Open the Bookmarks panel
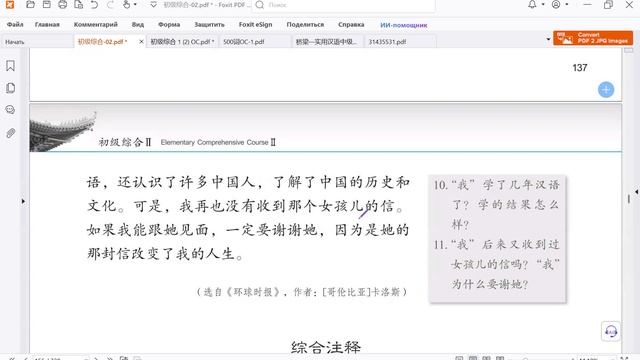 click(x=11, y=66)
